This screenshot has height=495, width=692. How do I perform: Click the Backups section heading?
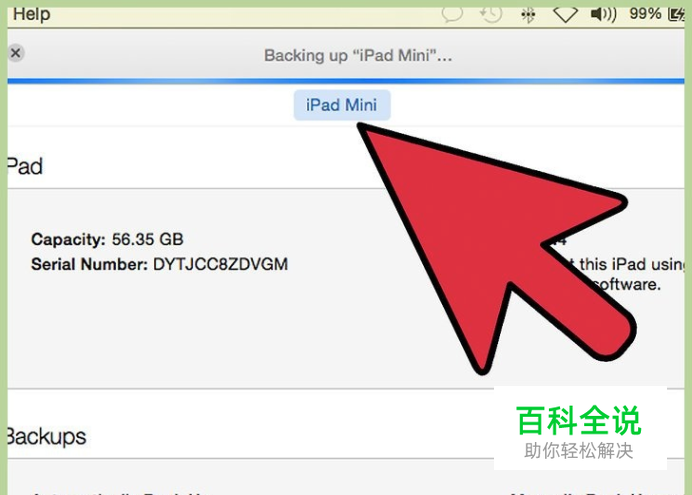pyautogui.click(x=47, y=437)
